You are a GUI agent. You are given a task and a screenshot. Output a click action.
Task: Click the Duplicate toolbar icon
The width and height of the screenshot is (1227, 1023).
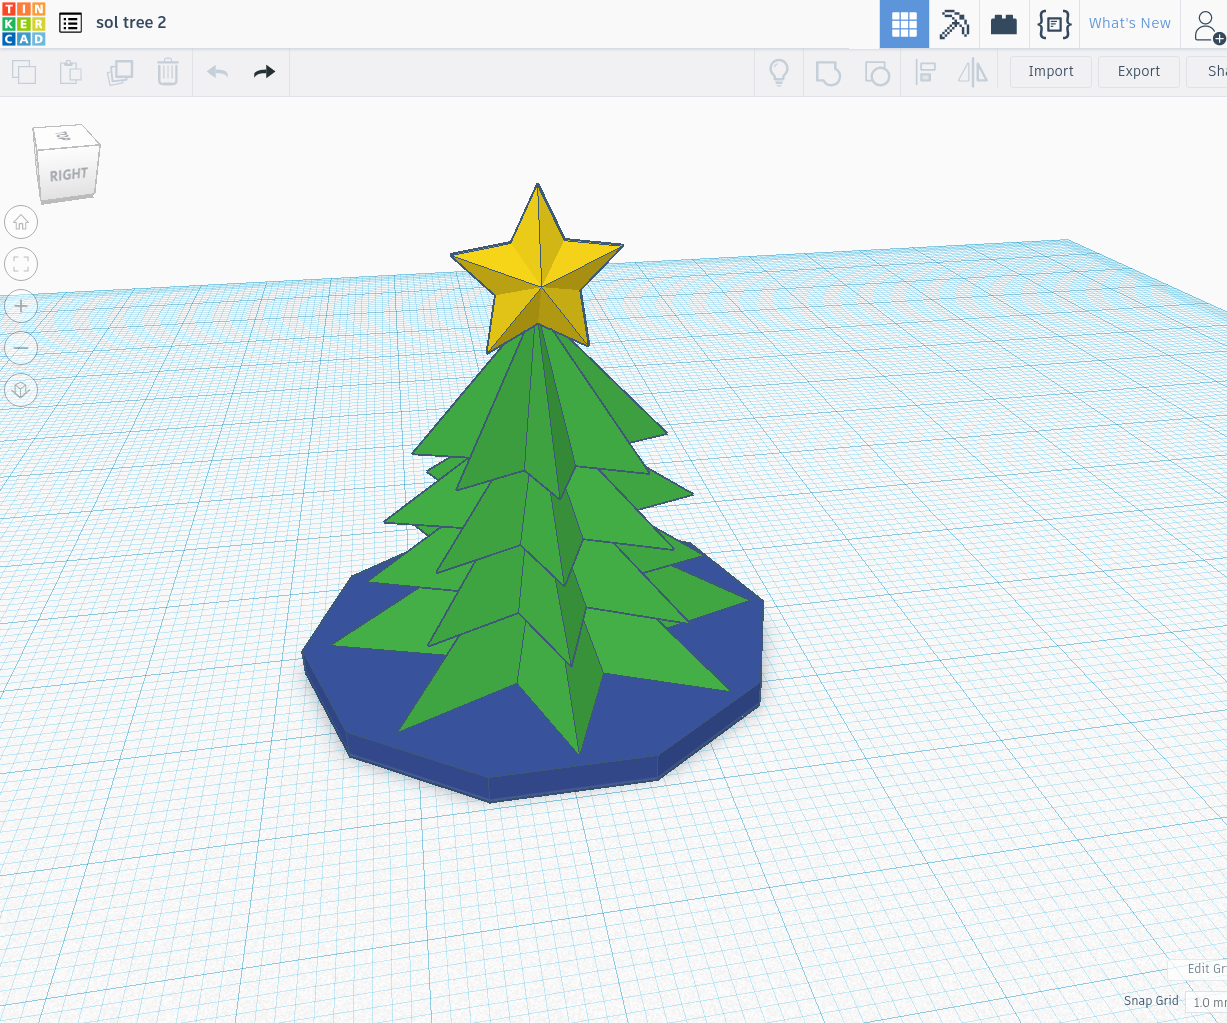pos(120,72)
